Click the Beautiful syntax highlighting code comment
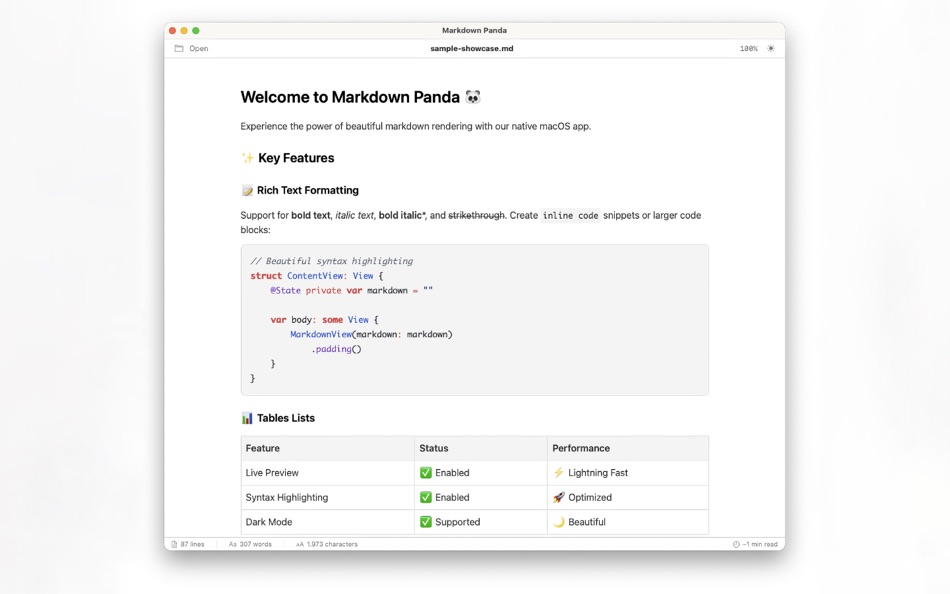Image resolution: width=950 pixels, height=594 pixels. click(331, 261)
